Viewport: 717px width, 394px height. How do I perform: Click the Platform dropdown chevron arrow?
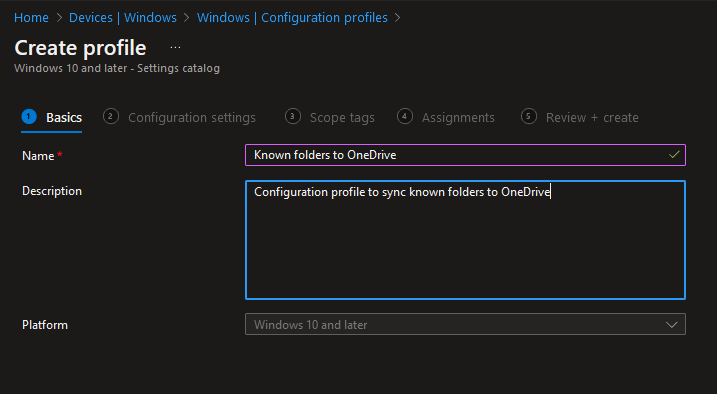[671, 325]
